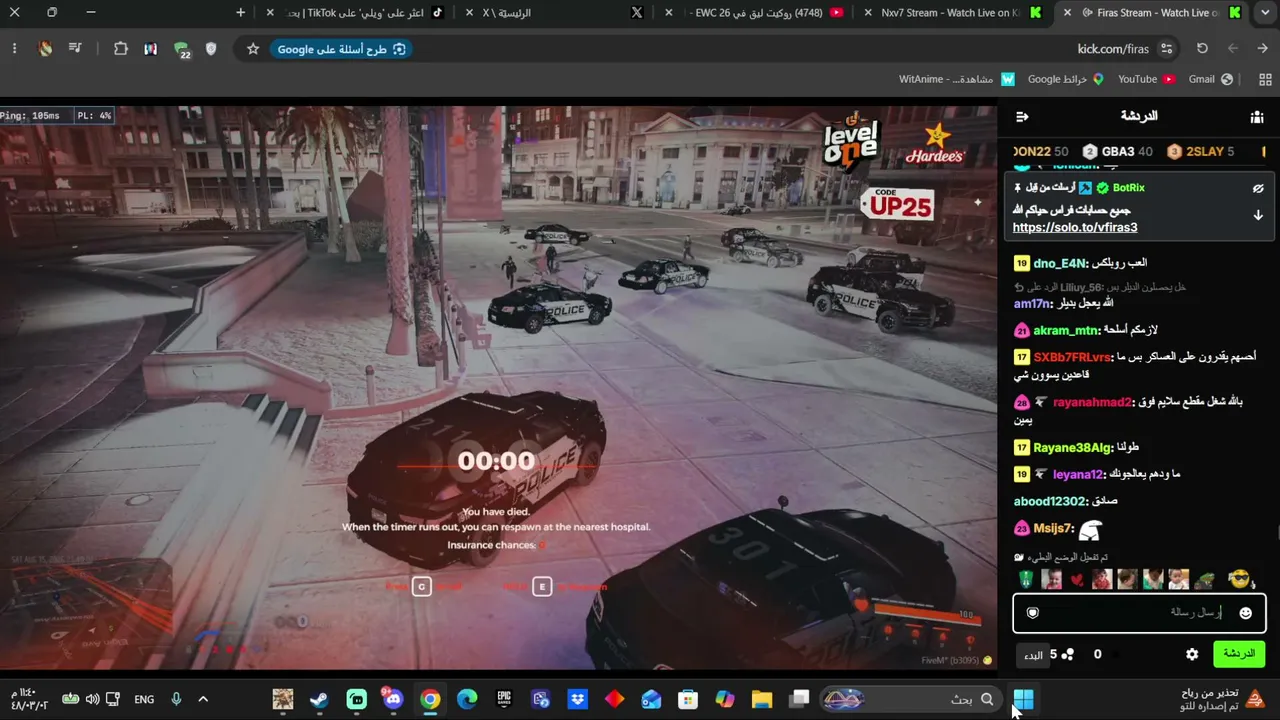This screenshot has width=1280, height=720.
Task: Open the Windows Start menu
Action: pos(1023,699)
